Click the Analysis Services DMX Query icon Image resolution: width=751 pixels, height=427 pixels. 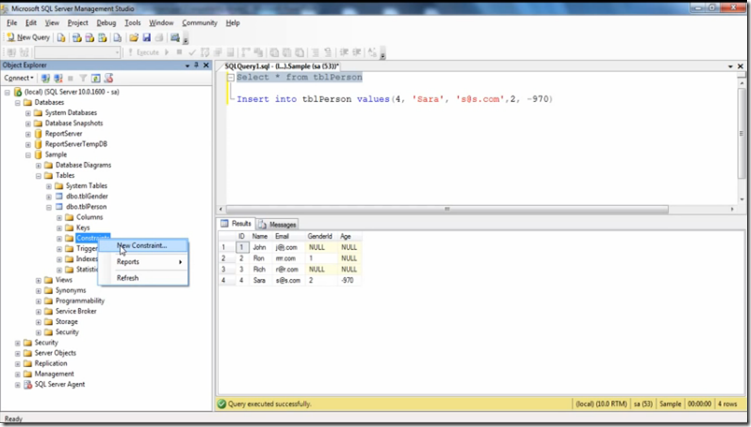(x=90, y=37)
